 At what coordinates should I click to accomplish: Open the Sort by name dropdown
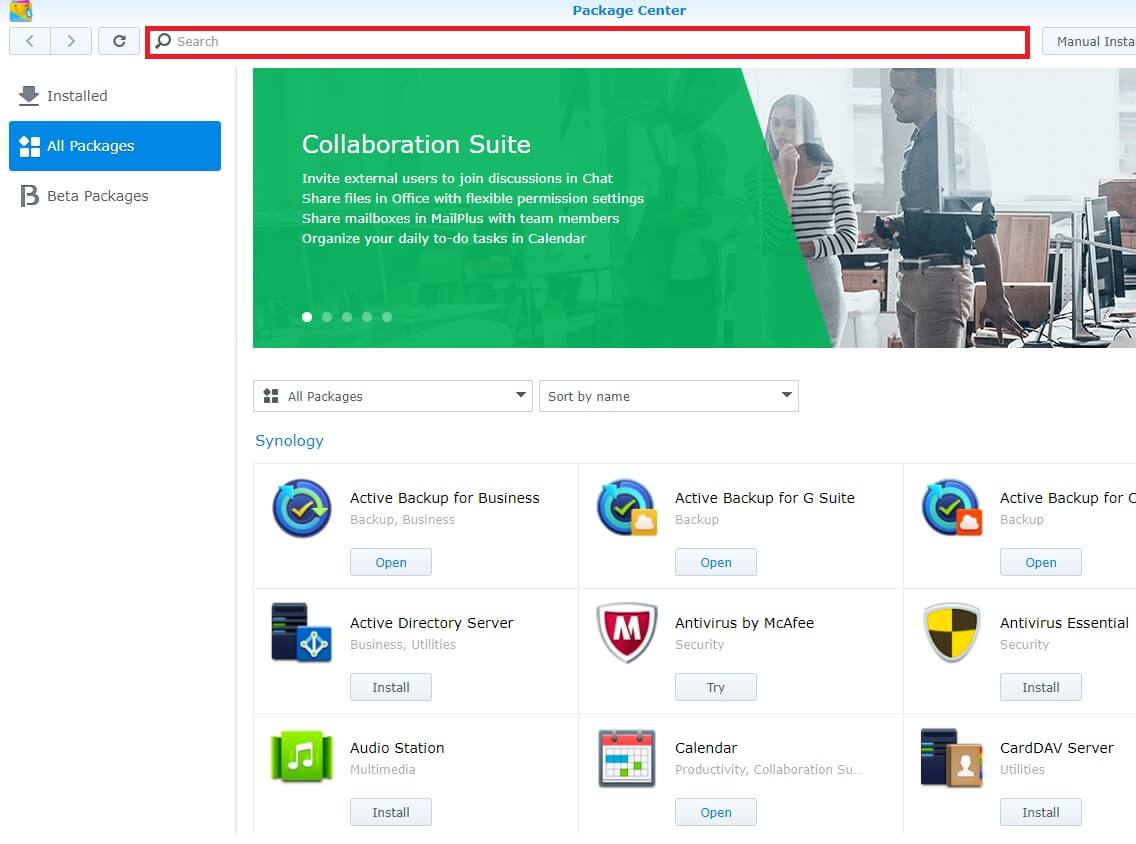669,396
